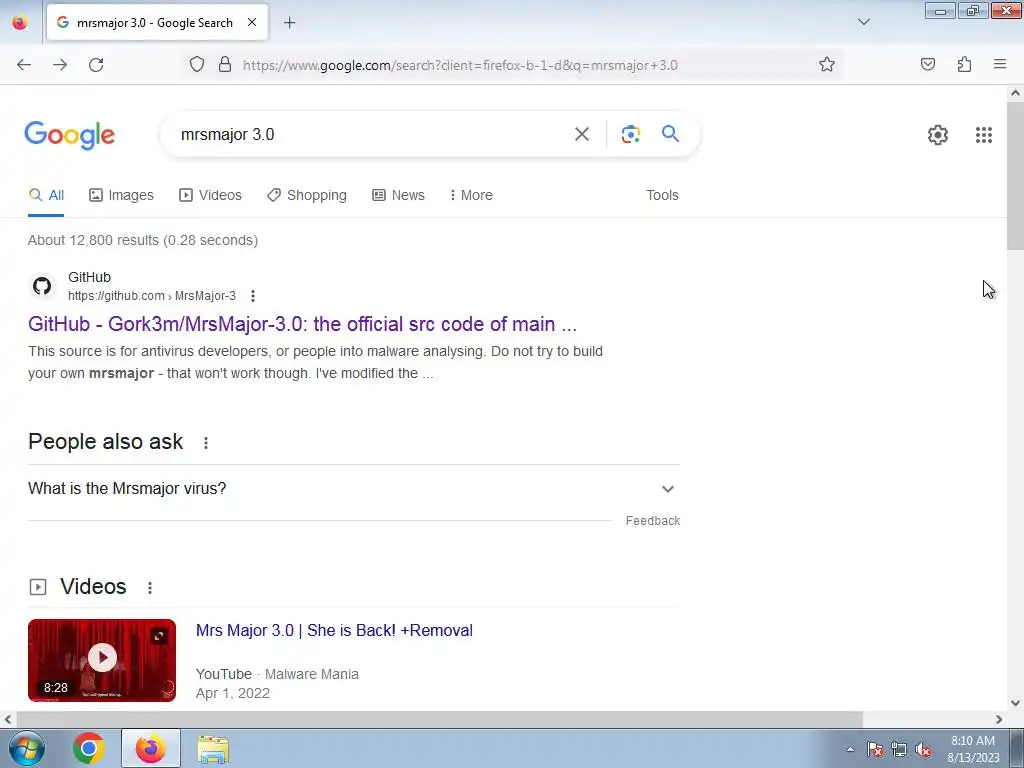Click the github.com MrsMajor-3 URL breadcrumb
The image size is (1024, 768).
[152, 296]
